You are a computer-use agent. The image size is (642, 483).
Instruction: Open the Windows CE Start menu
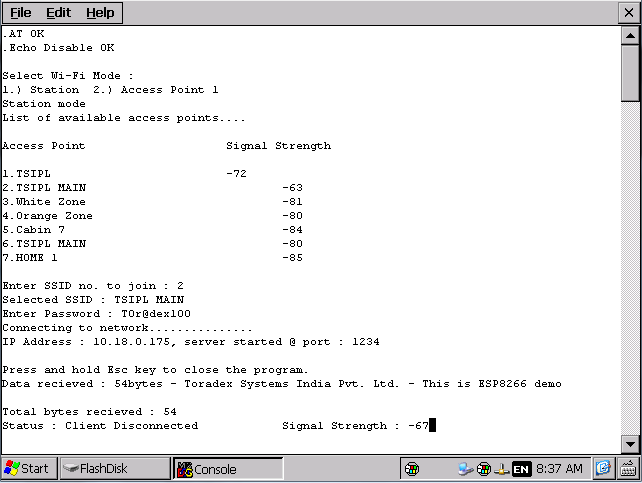[x=28, y=468]
